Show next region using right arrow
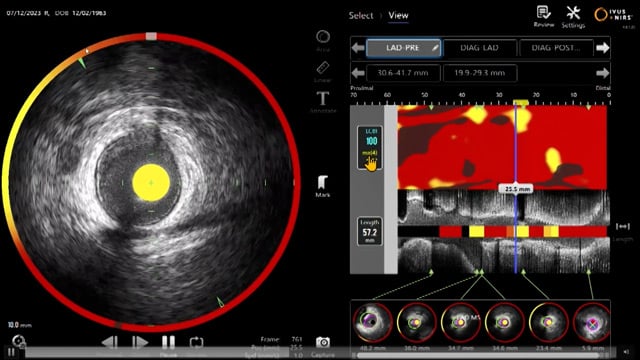This screenshot has height=360, width=640. pyautogui.click(x=602, y=73)
